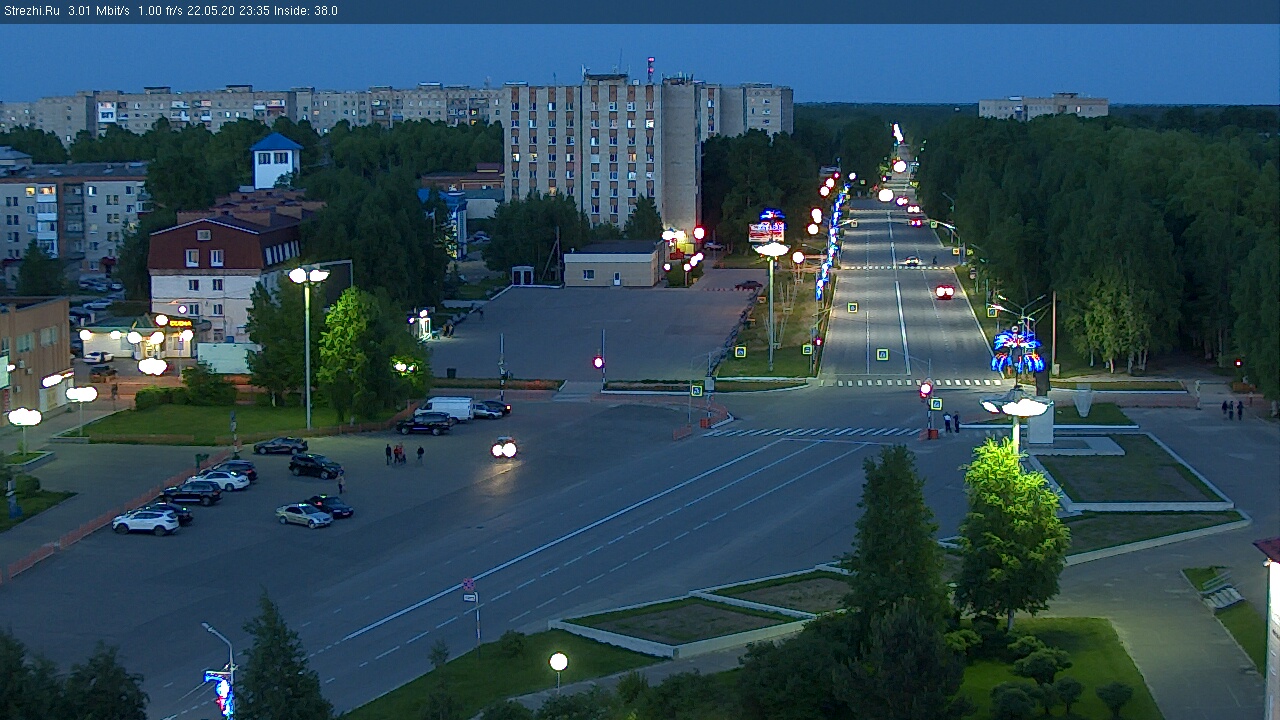
Task: Click the "22.05.20" date stamp
Action: 212,11
